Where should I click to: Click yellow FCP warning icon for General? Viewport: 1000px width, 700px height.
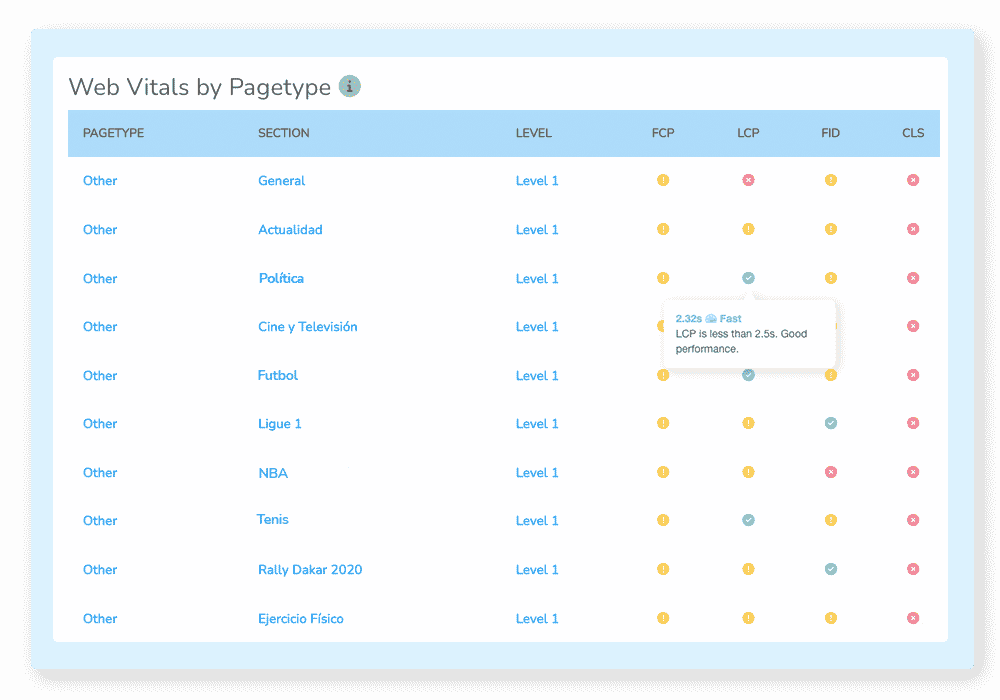click(x=663, y=180)
